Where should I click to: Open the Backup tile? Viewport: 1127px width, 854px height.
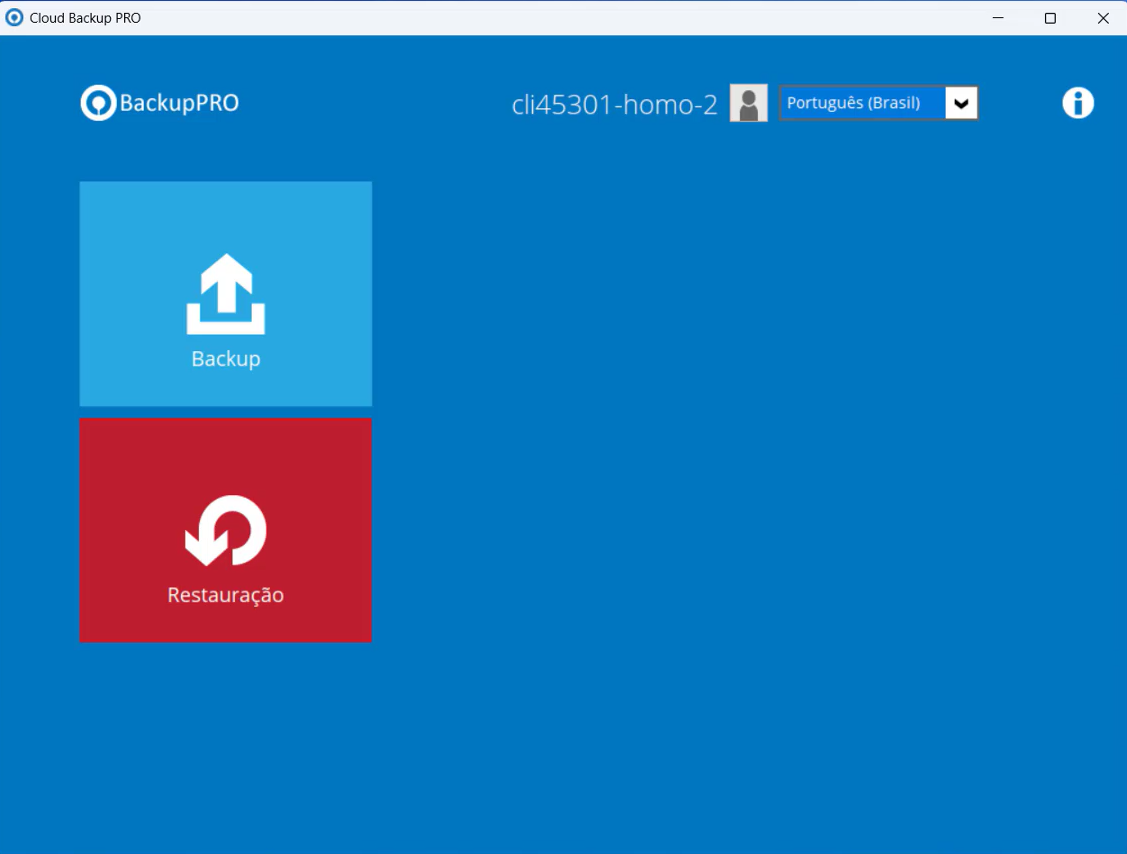(226, 293)
